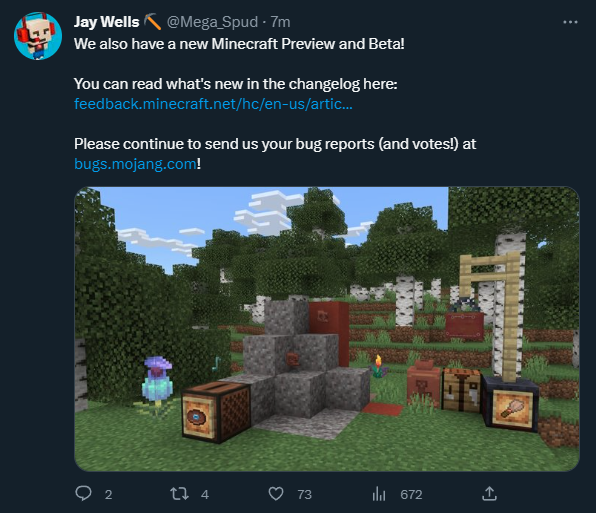The width and height of the screenshot is (596, 513).
Task: Open Jay Wells profile avatar
Action: pos(38,36)
